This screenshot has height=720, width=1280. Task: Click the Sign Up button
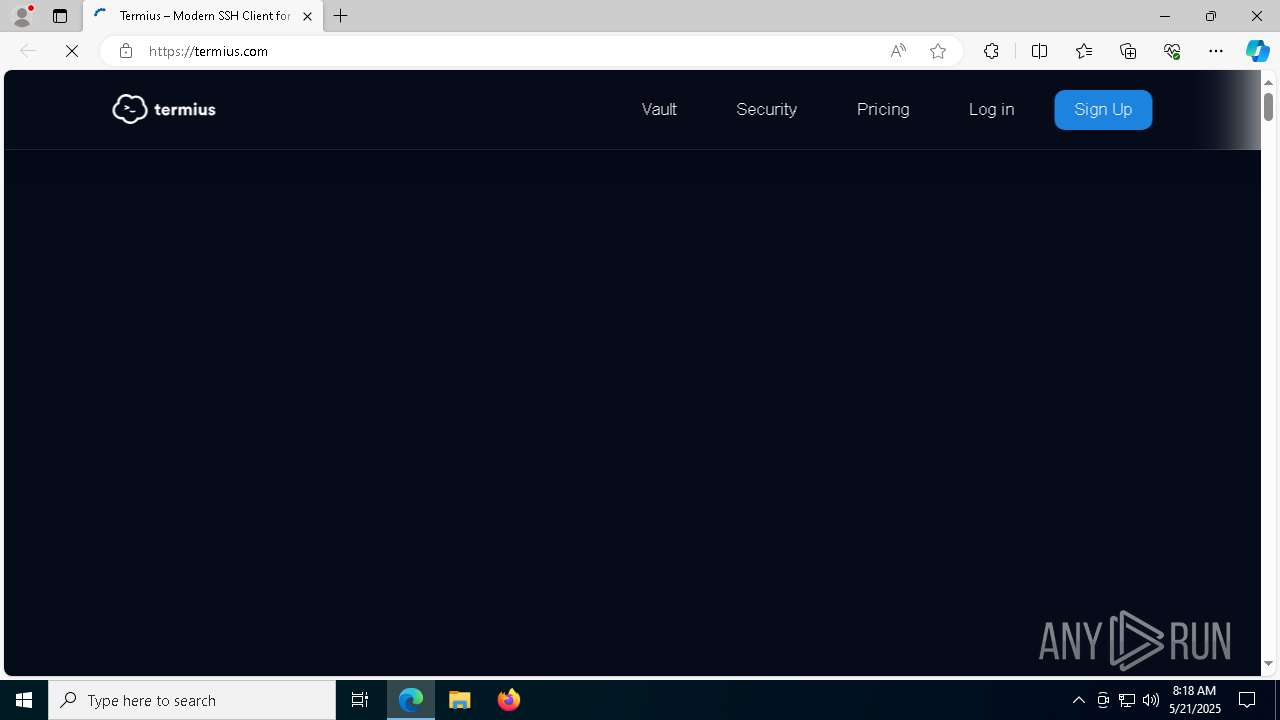(x=1103, y=110)
